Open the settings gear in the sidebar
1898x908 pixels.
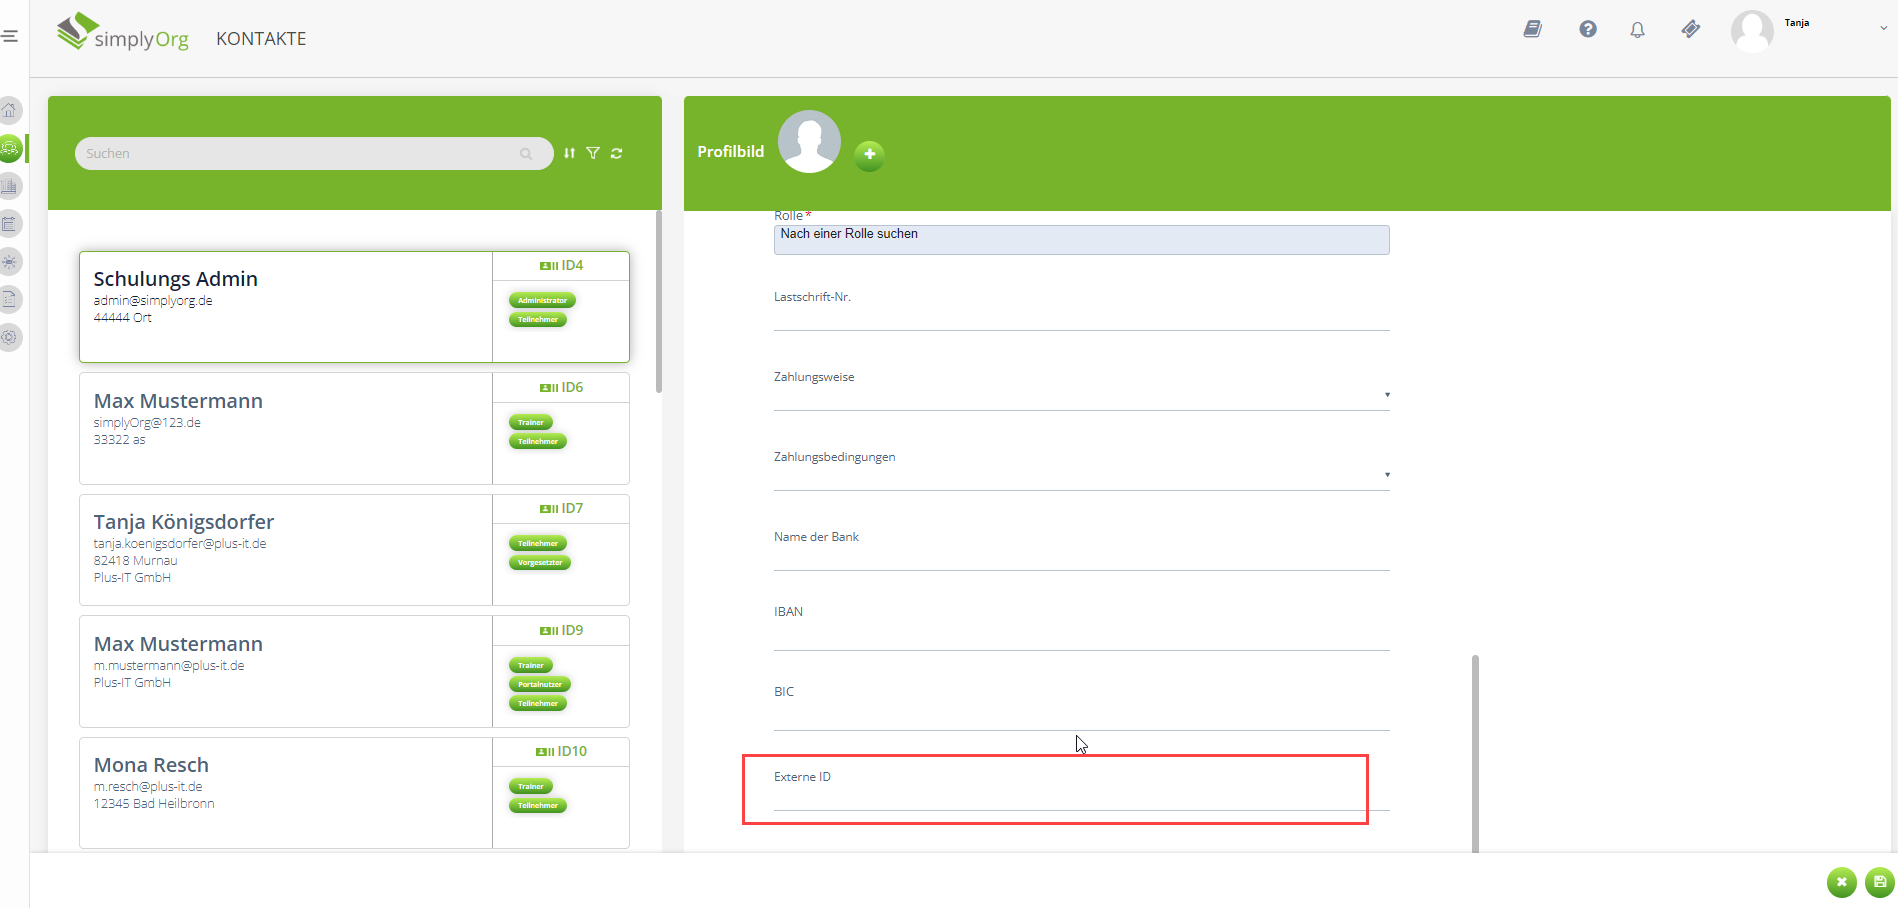pyautogui.click(x=10, y=337)
